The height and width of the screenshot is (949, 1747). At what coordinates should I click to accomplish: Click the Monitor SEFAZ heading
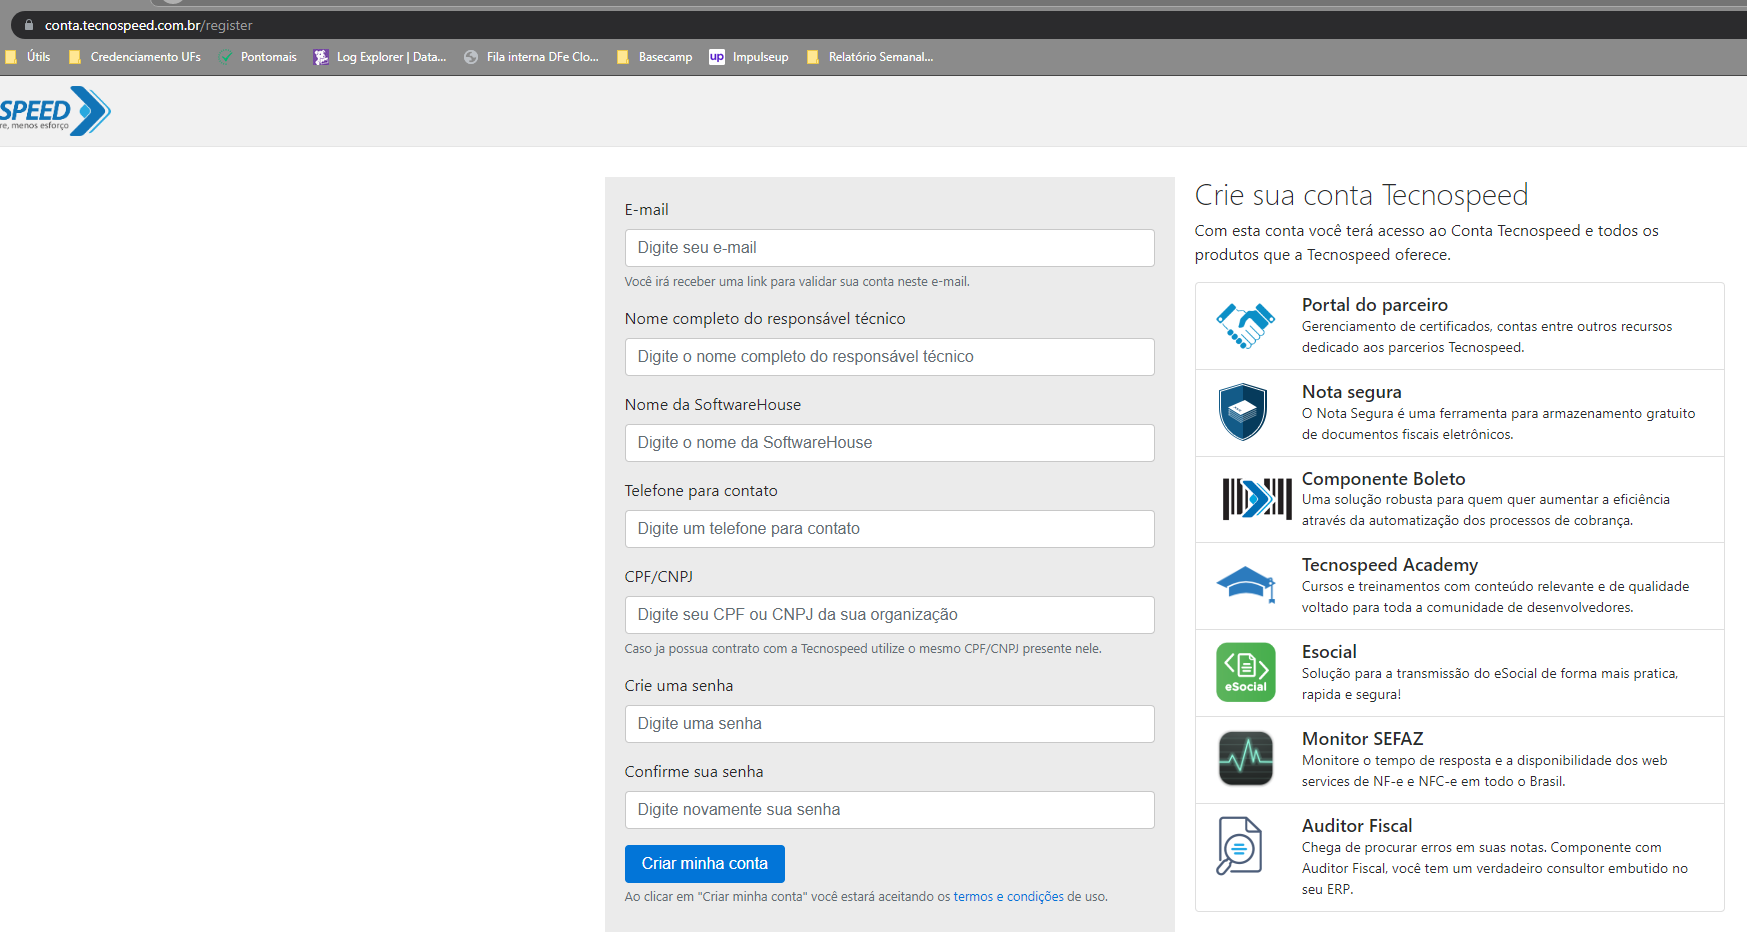(1362, 739)
